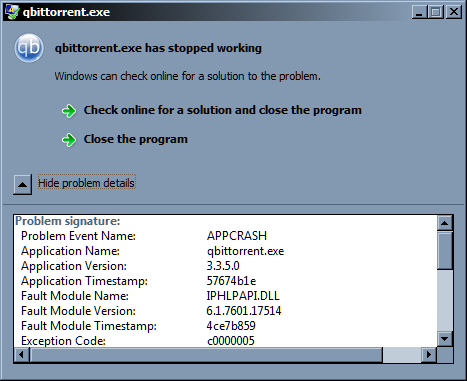This screenshot has height=381, width=467.
Task: Select exception code c0000005
Action: tap(231, 341)
